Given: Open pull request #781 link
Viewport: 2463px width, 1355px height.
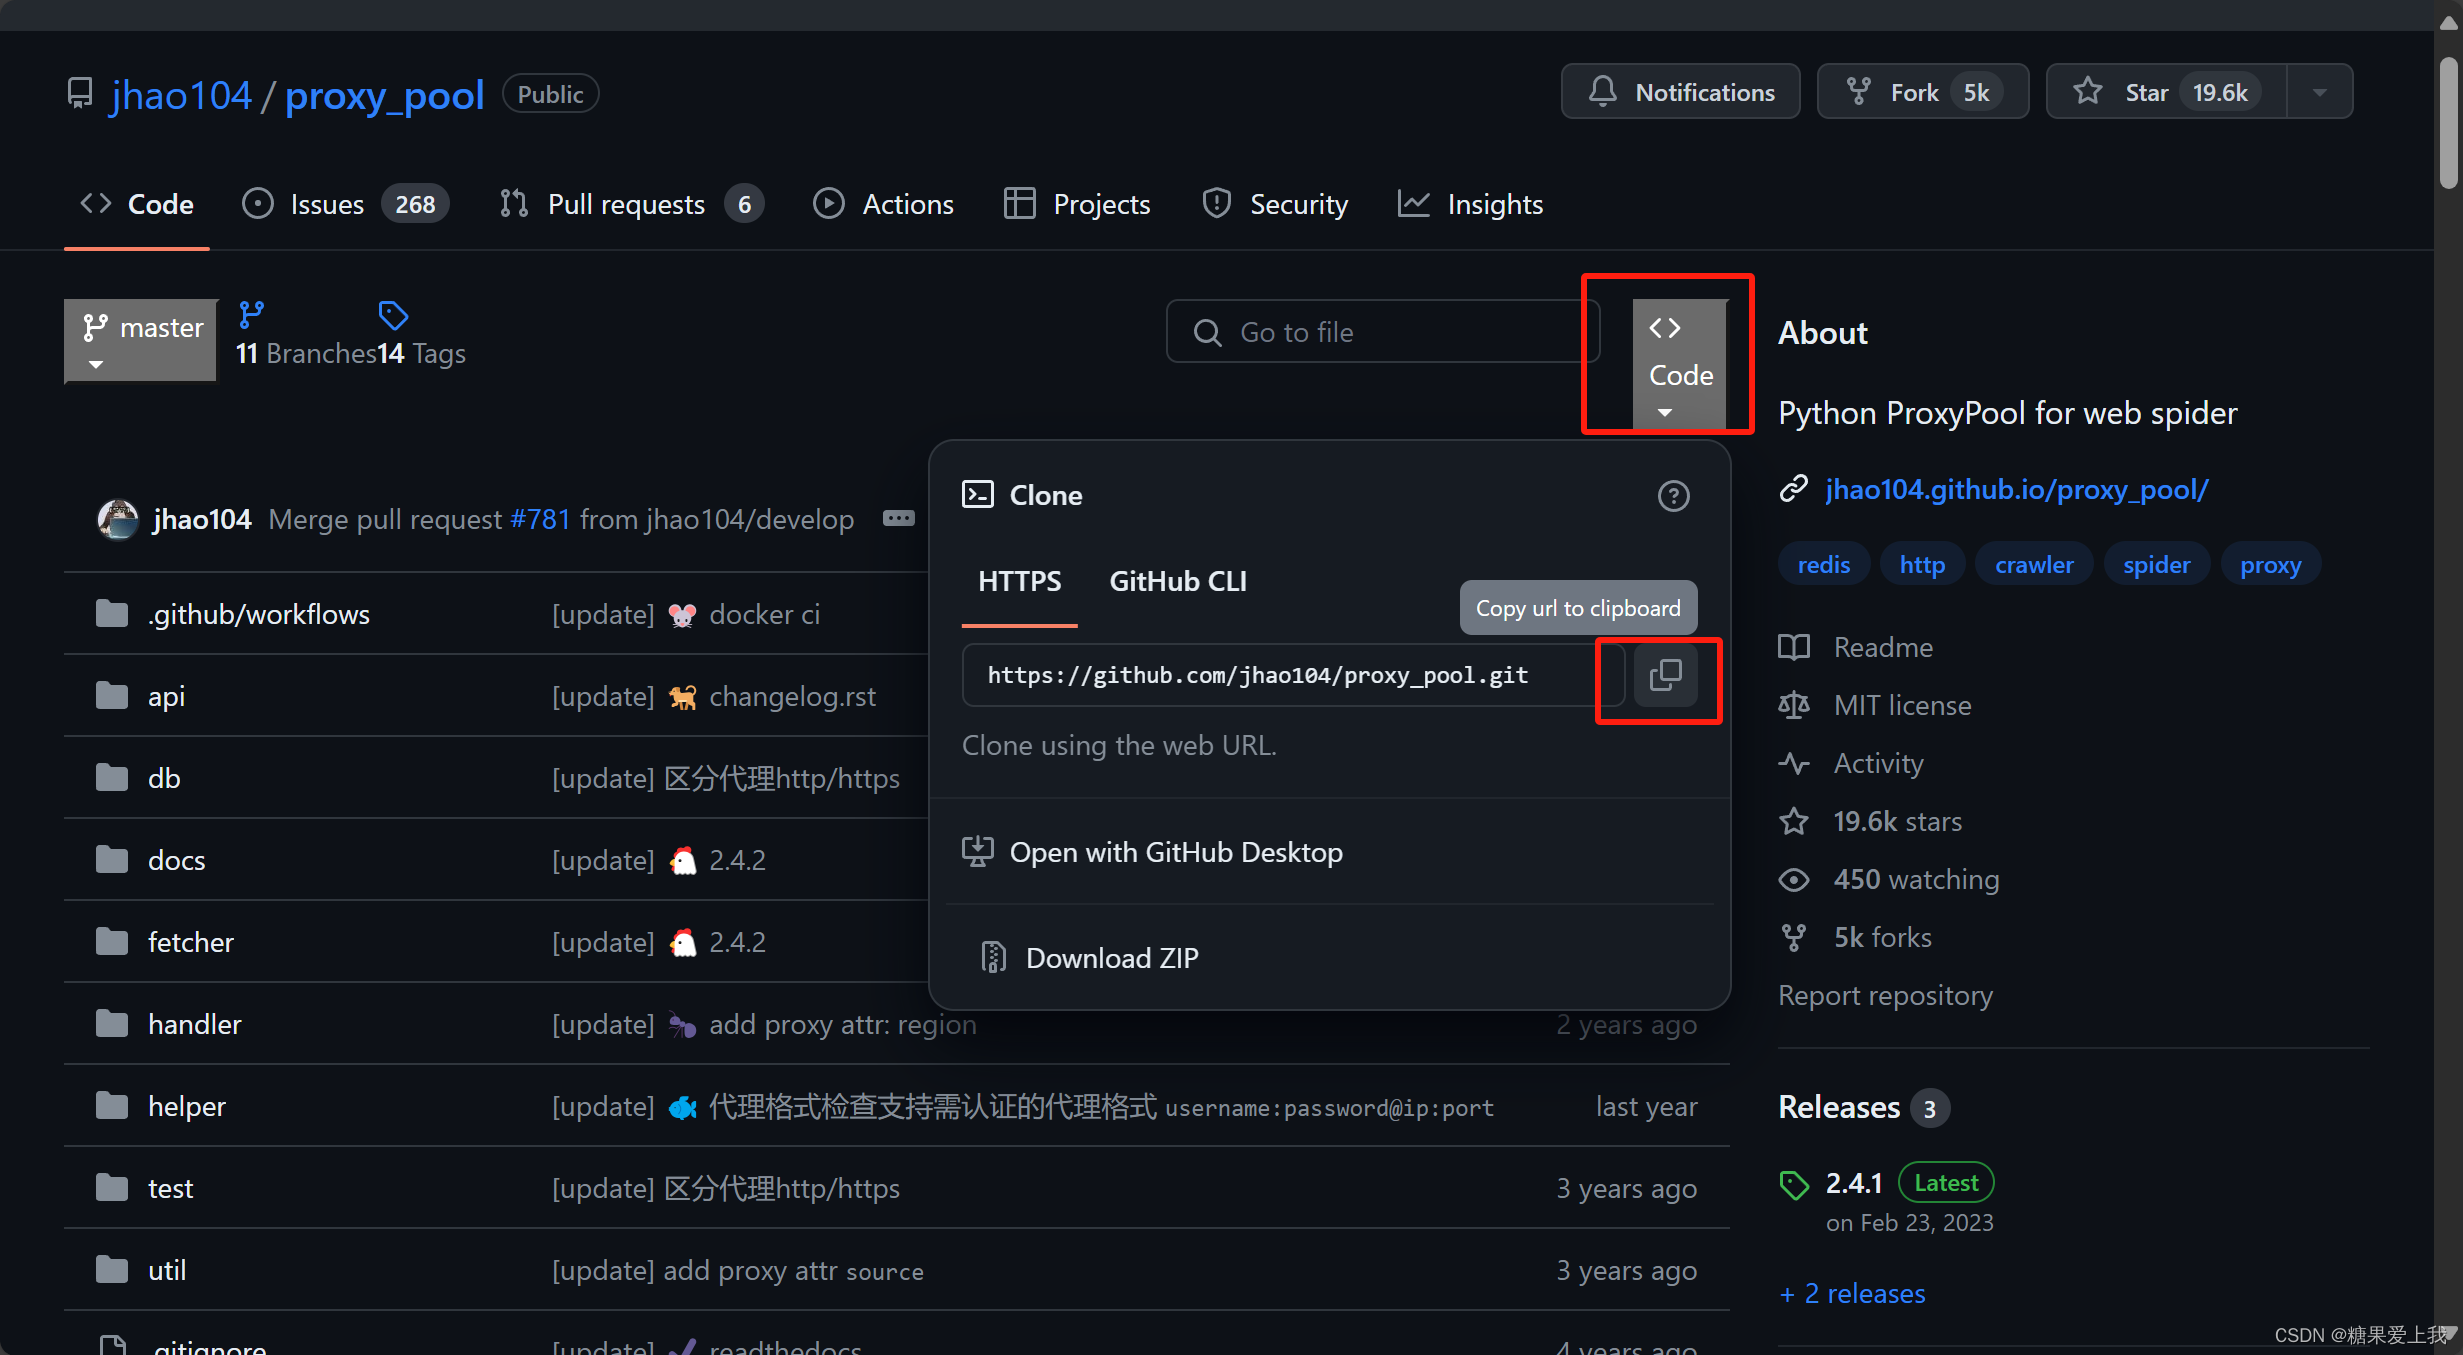Looking at the screenshot, I should 540,519.
